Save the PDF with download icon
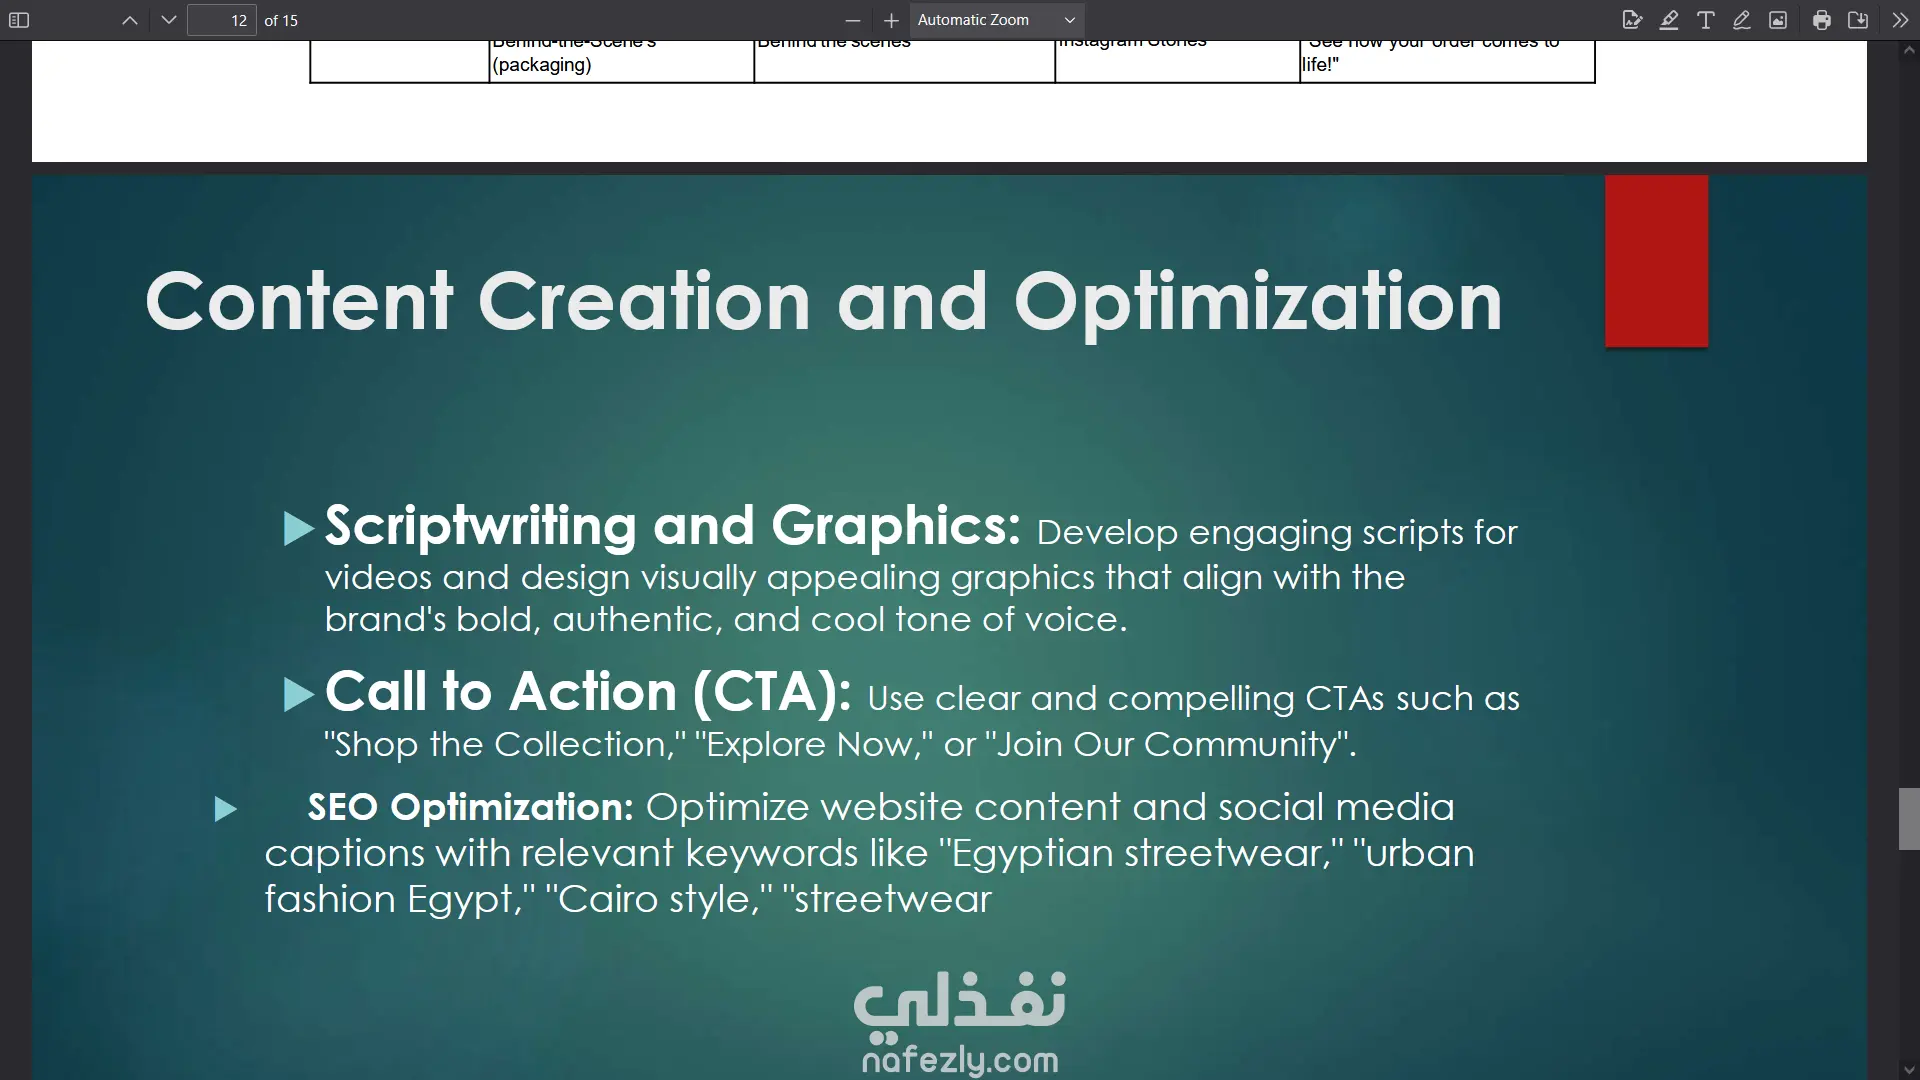Image resolution: width=1920 pixels, height=1080 pixels. (x=1858, y=20)
